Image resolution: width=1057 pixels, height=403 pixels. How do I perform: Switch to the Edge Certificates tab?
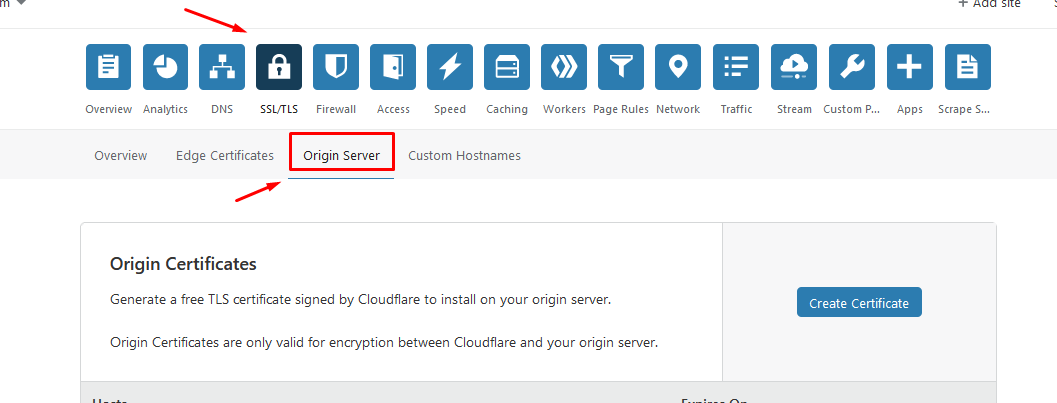click(225, 156)
